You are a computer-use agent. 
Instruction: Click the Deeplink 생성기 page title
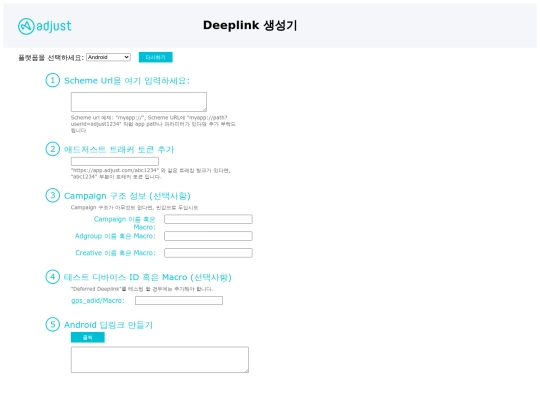(250, 25)
